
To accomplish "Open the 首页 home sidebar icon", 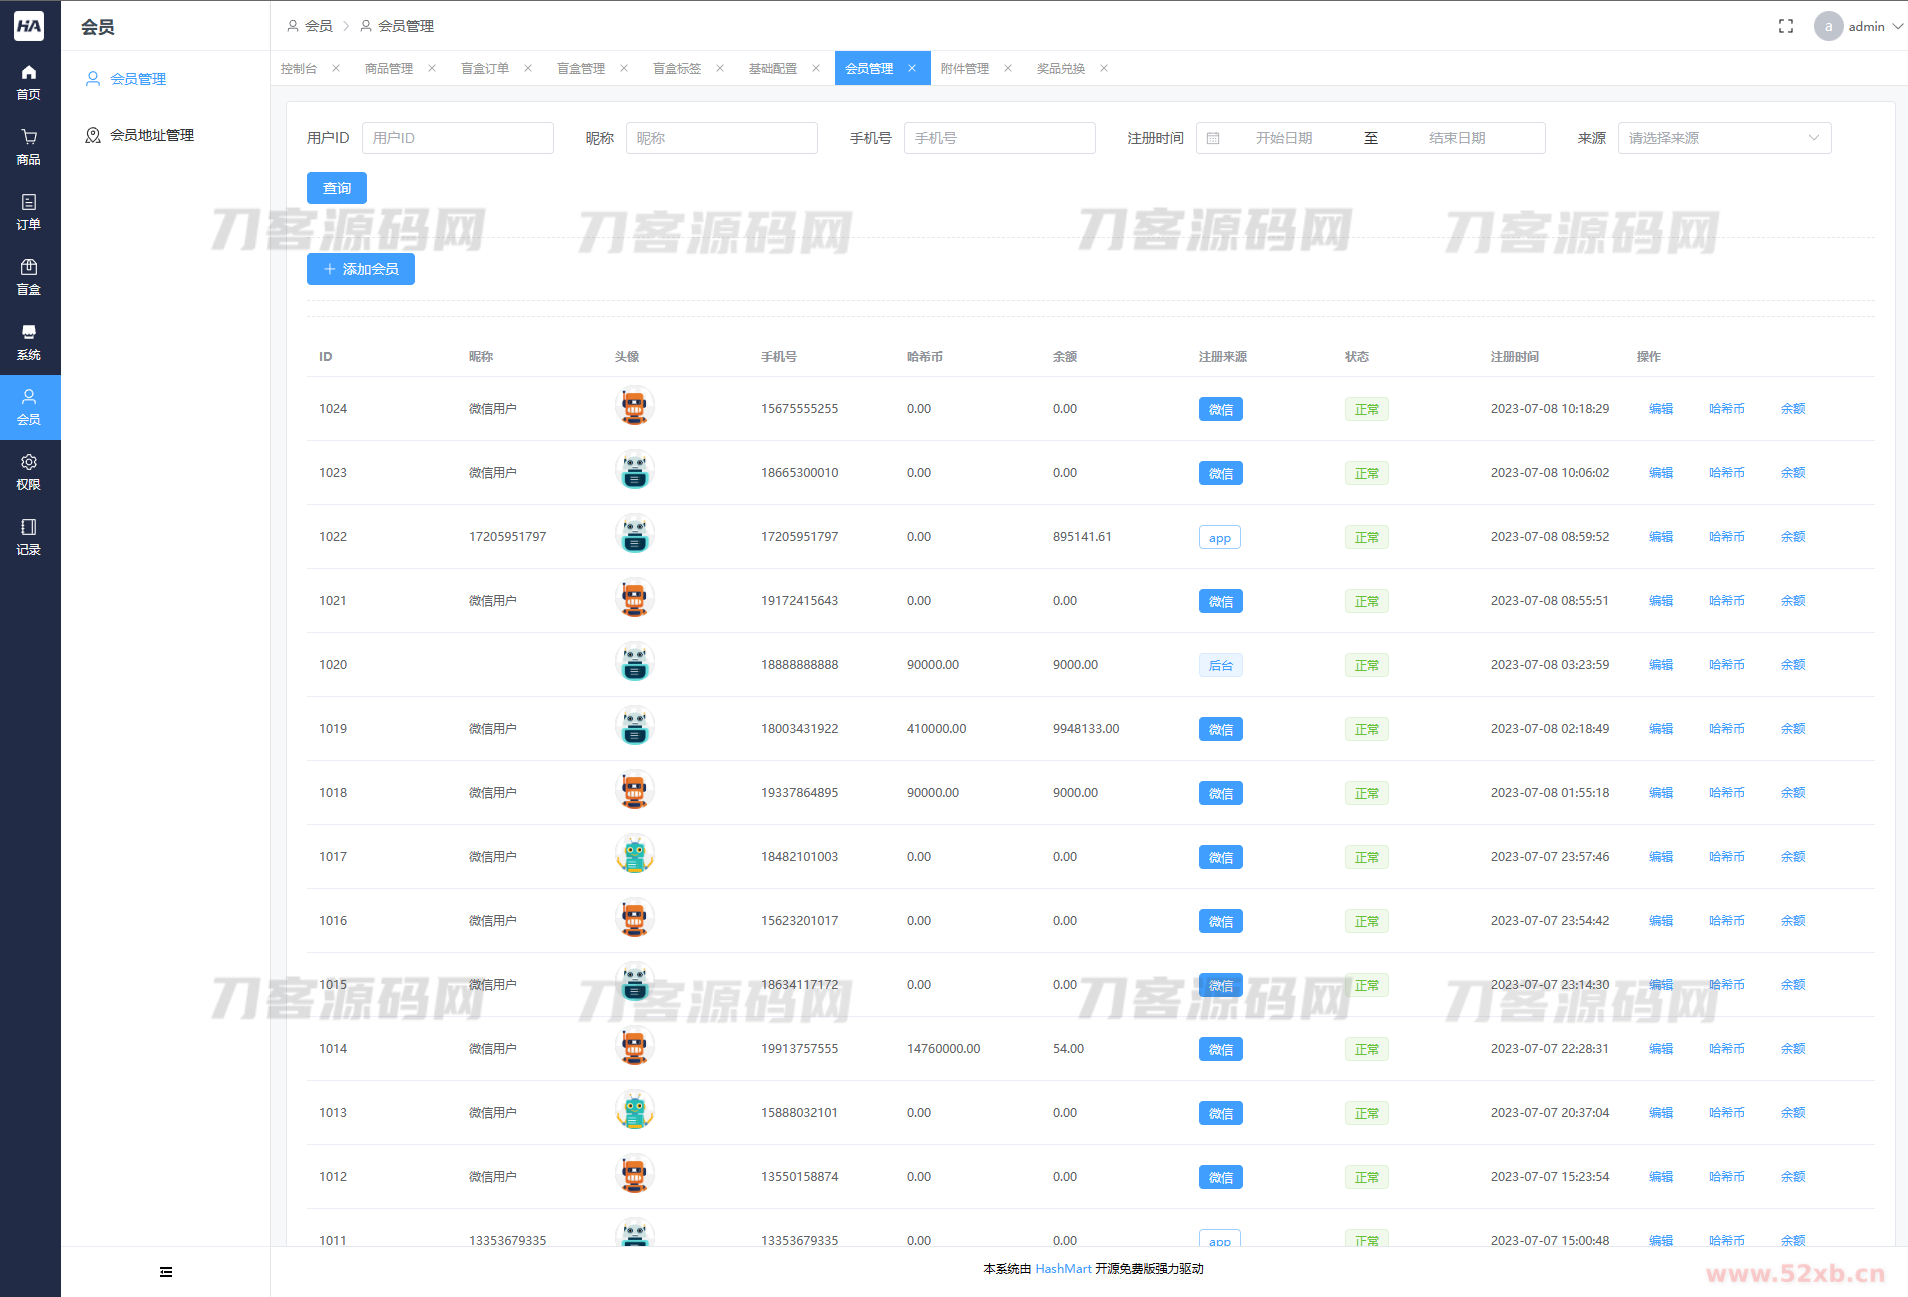I will tap(29, 82).
